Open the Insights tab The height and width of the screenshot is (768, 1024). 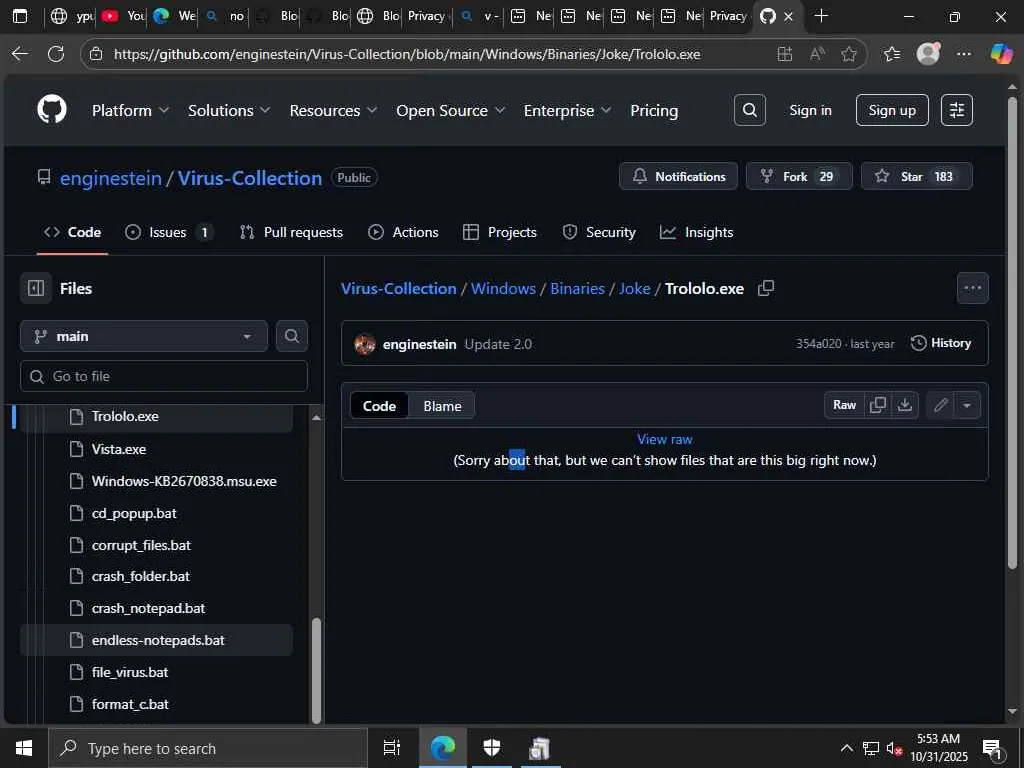pos(696,232)
